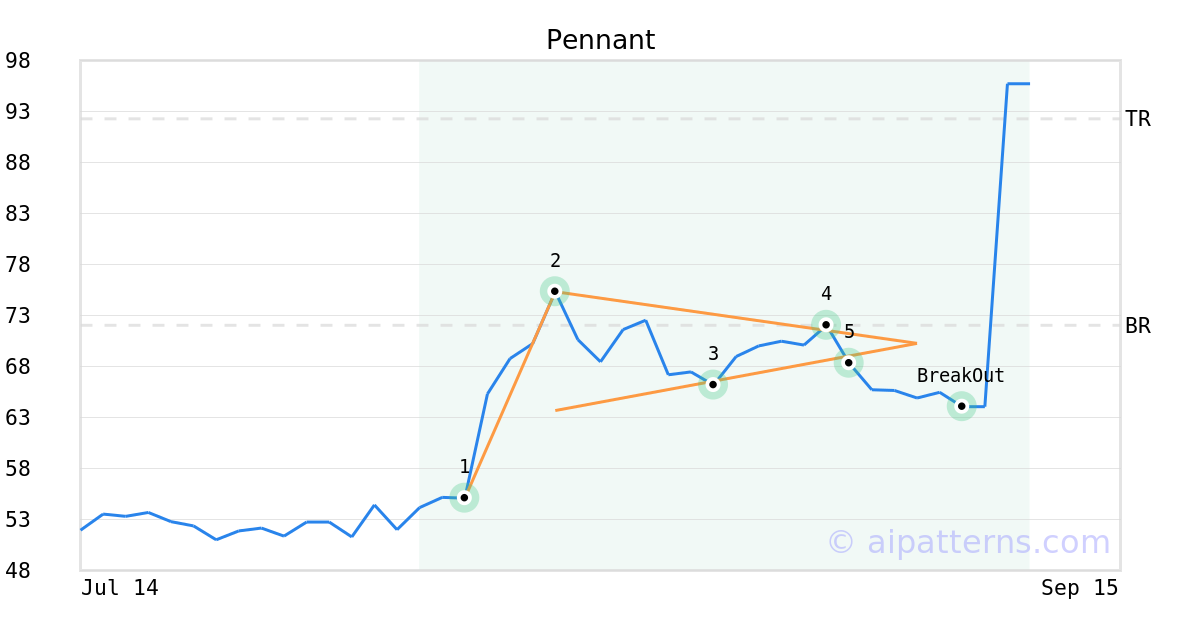Click the price line's top after breakout

1018,84
